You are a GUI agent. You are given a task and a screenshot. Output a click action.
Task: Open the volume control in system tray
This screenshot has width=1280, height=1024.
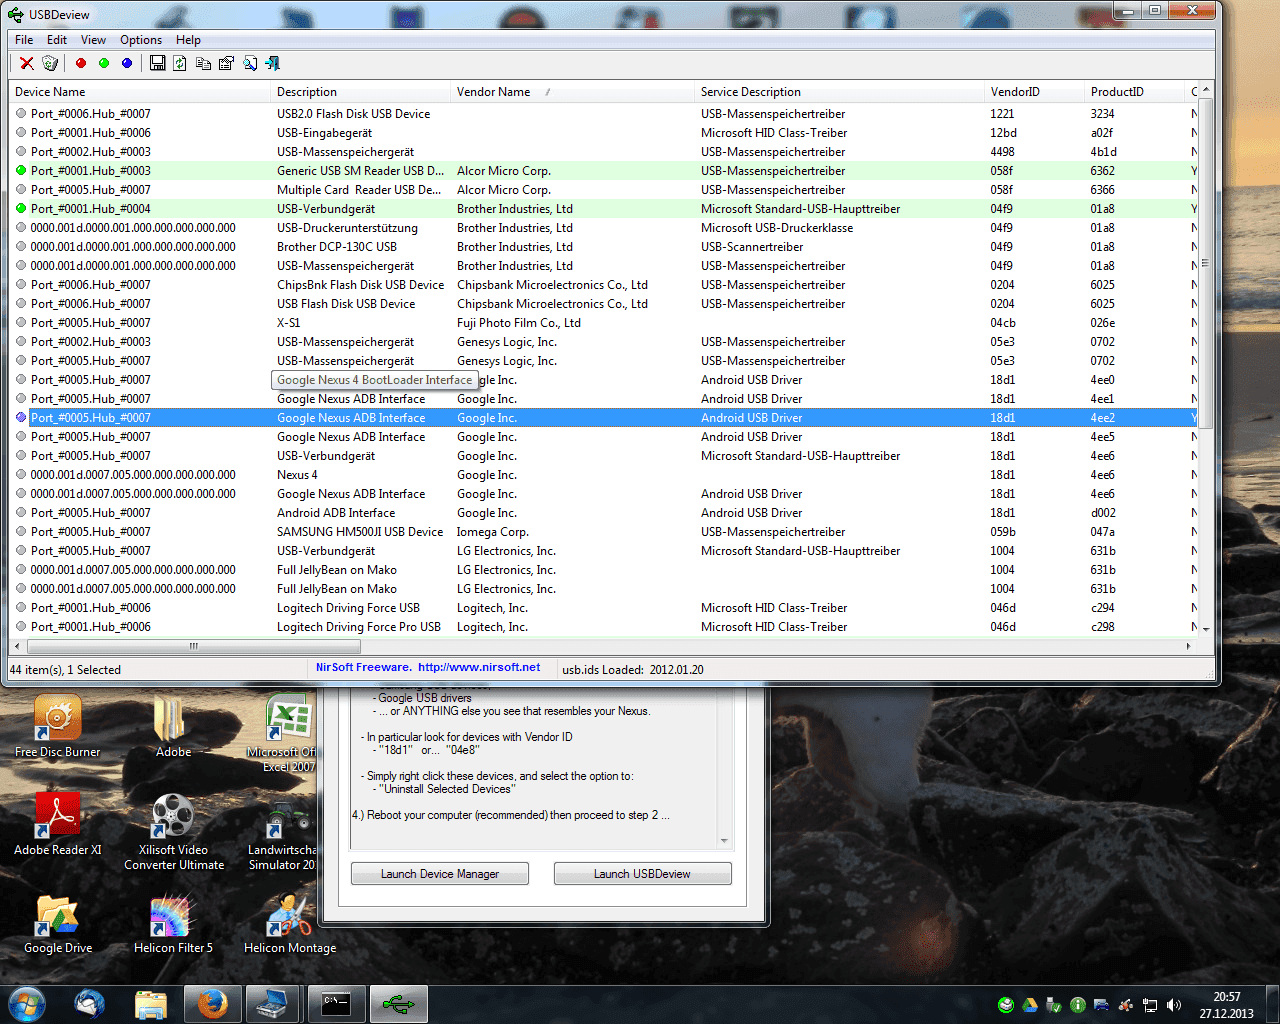pyautogui.click(x=1174, y=1005)
